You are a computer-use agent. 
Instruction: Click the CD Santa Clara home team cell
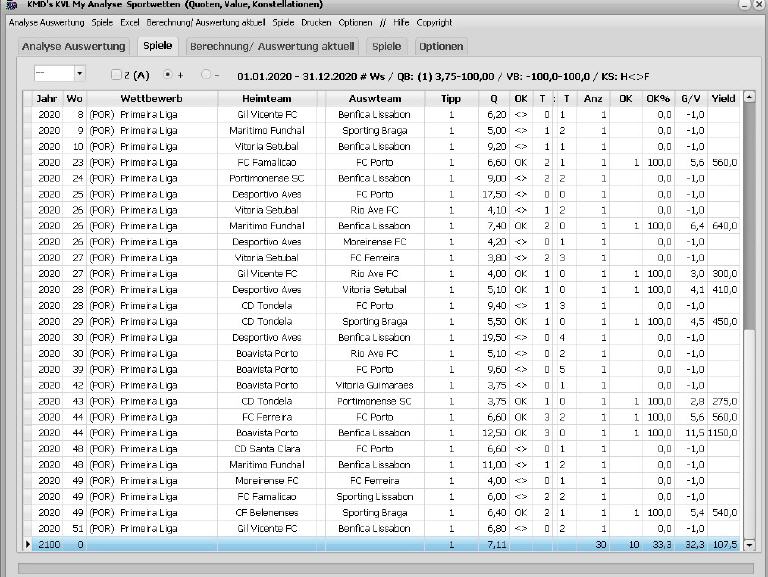pos(267,449)
